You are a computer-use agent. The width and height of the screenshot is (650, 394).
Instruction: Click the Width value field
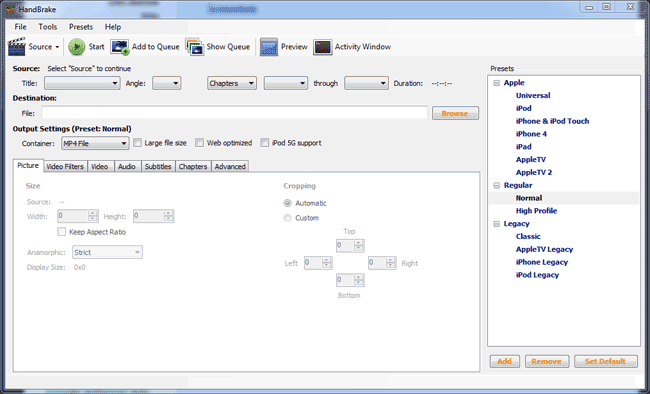(78, 216)
